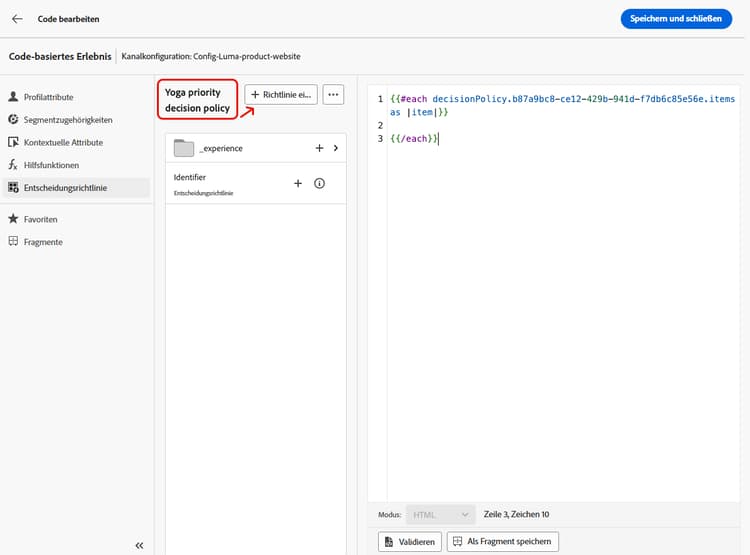This screenshot has width=750, height=555.
Task: Click the Profilattribute person icon
Action: click(13, 97)
